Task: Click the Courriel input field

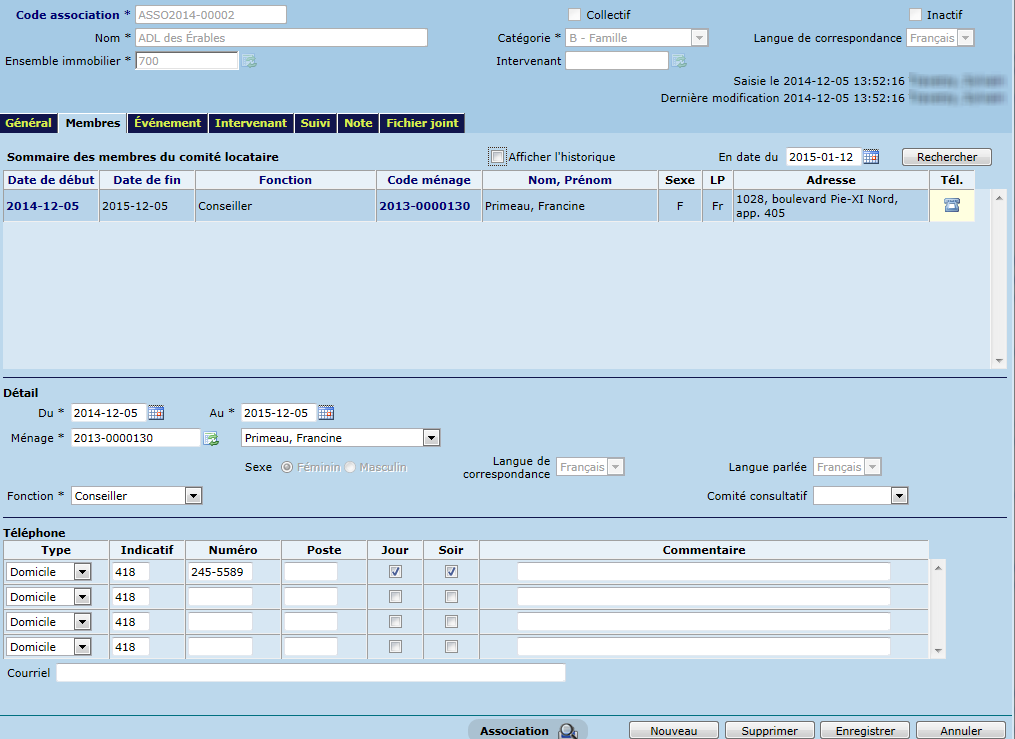Action: point(310,673)
